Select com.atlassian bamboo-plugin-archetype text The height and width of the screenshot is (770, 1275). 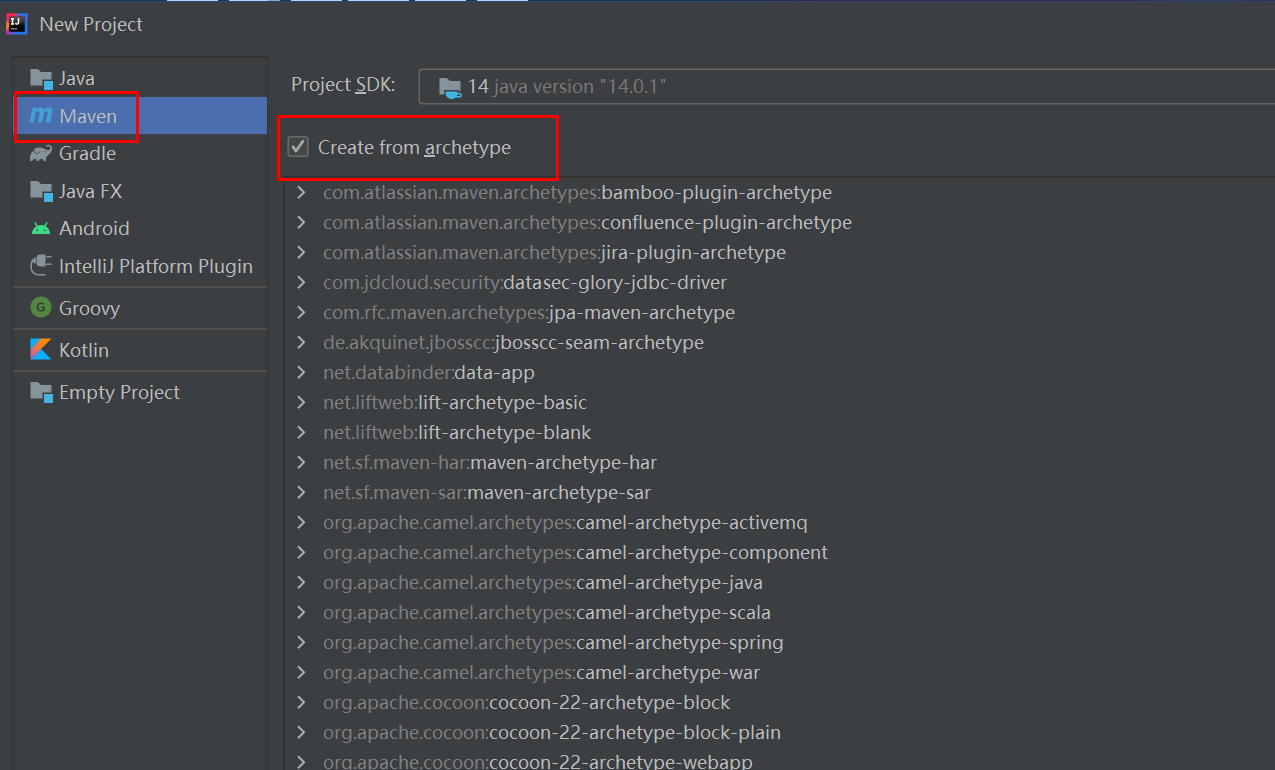pyautogui.click(x=577, y=193)
